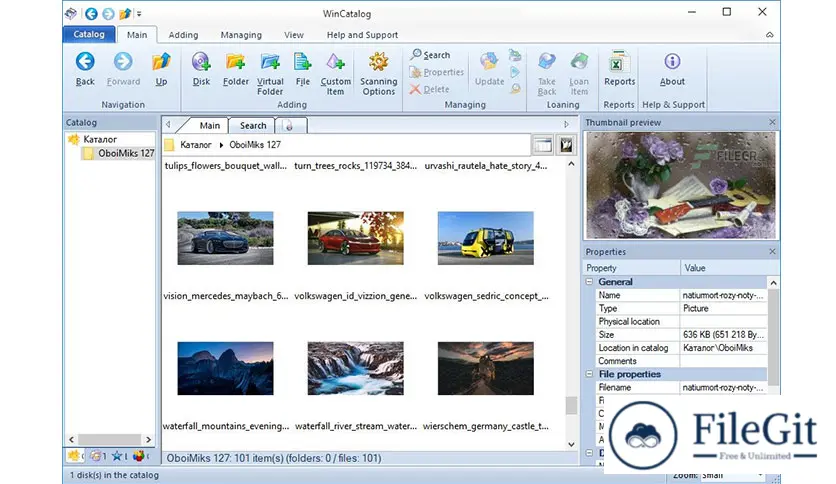
Task: Select the star favorites tab at bottom
Action: 118,456
